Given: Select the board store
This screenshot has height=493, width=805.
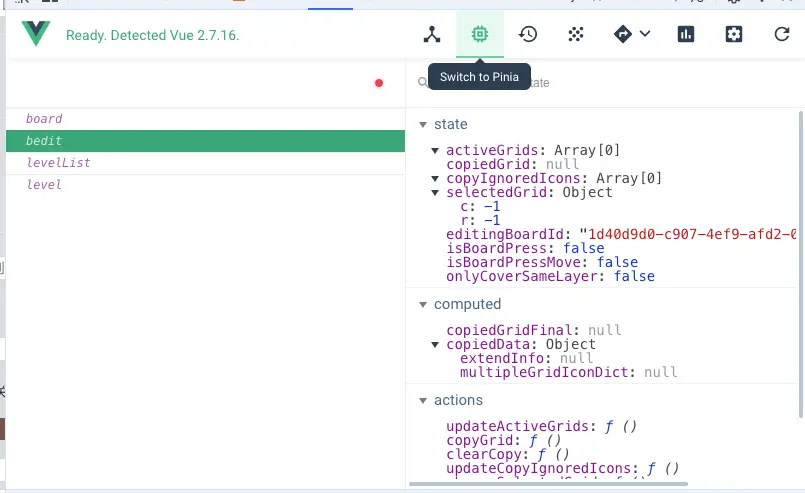Looking at the screenshot, I should pos(205,119).
